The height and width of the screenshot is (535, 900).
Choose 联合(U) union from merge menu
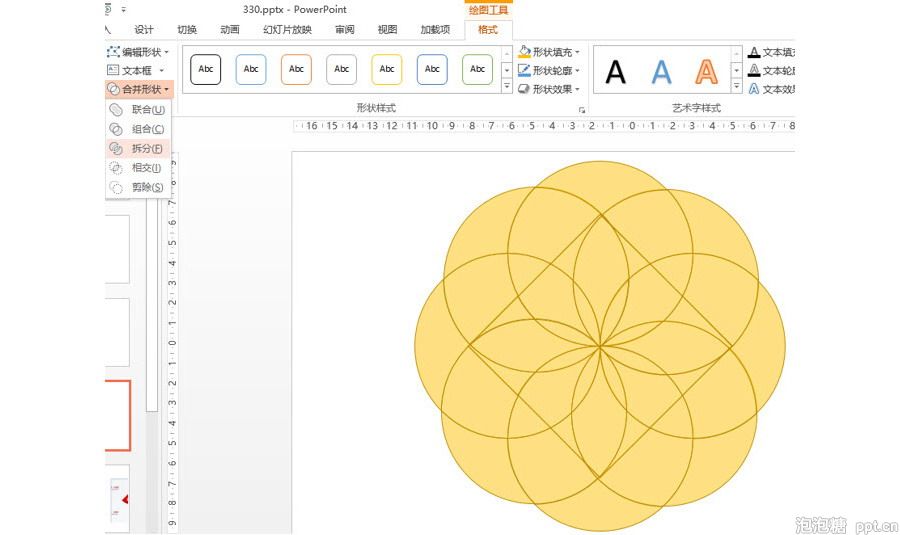(138, 109)
